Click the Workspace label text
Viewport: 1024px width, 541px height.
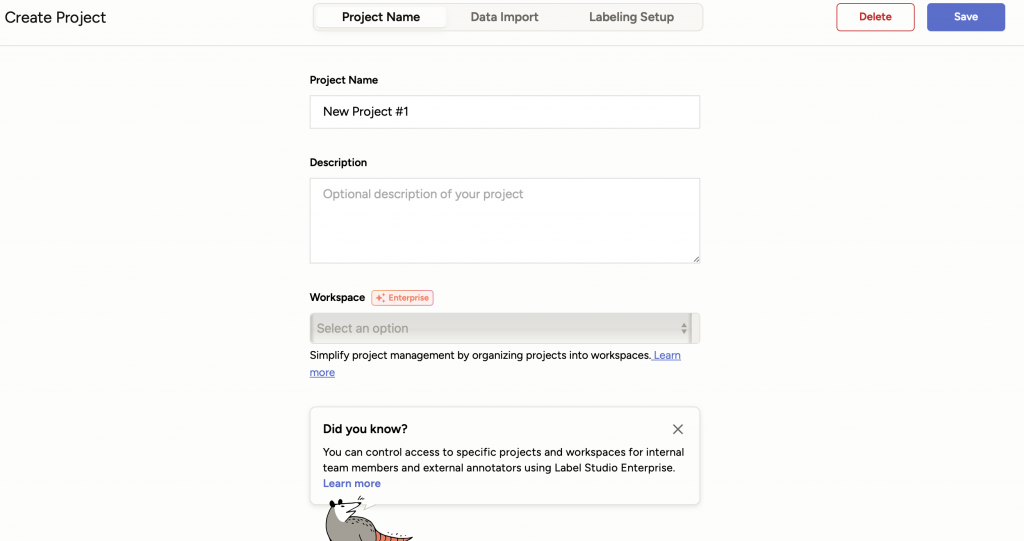click(337, 297)
